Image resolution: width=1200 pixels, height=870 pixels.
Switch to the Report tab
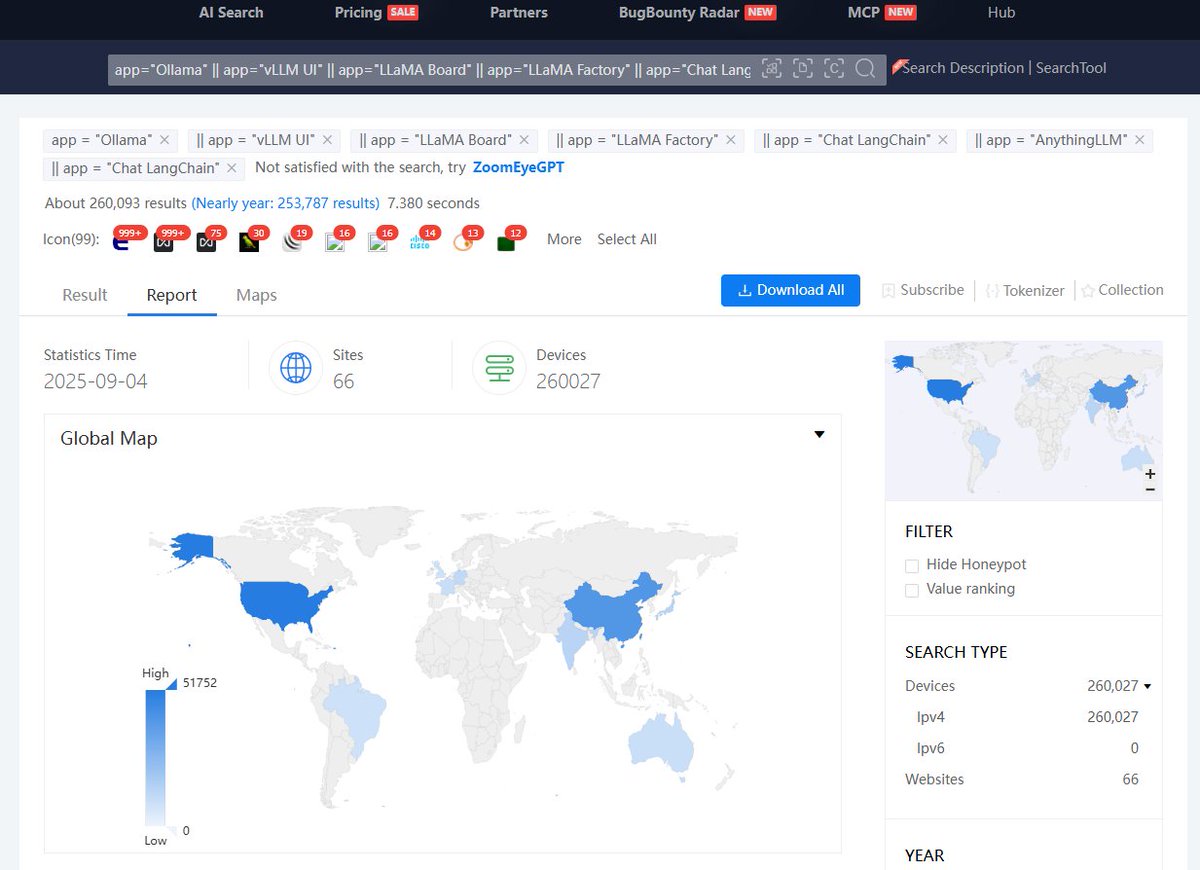[x=172, y=295]
